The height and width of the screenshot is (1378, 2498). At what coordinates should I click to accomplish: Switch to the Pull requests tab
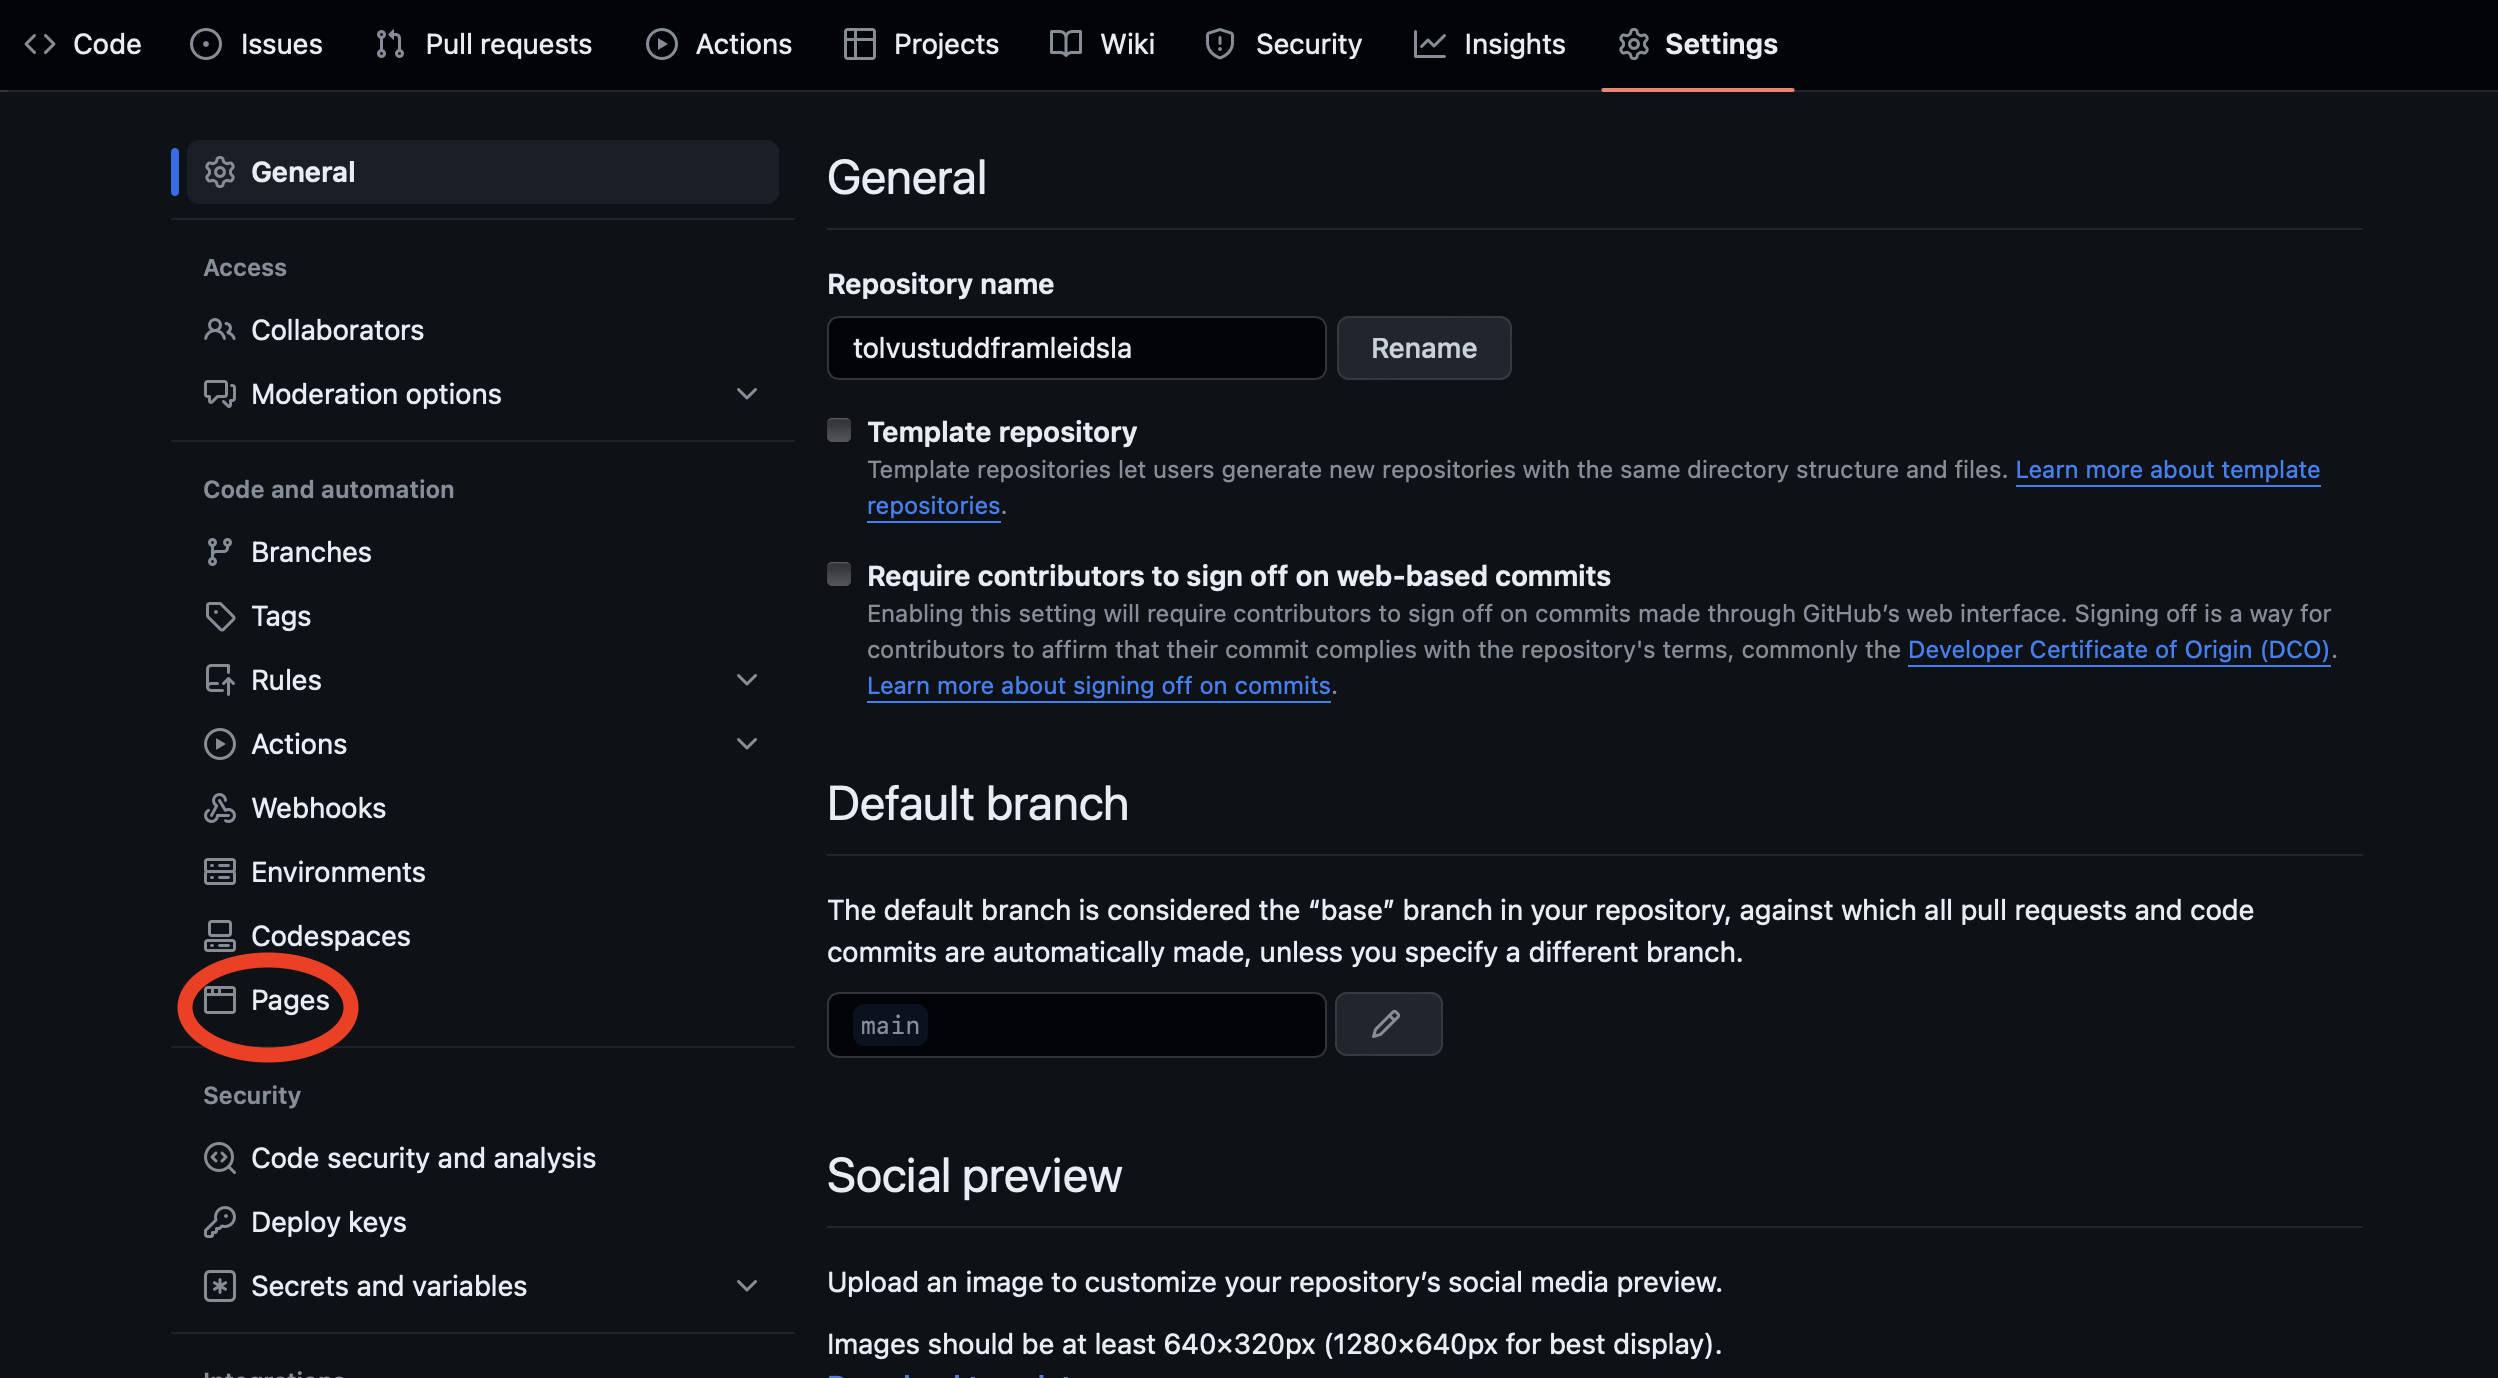(x=484, y=44)
